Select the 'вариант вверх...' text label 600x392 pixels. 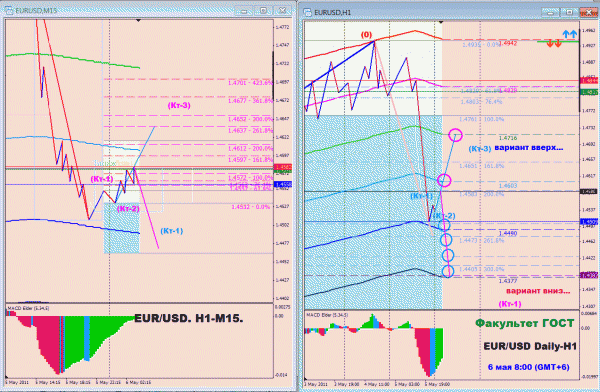pos(528,148)
